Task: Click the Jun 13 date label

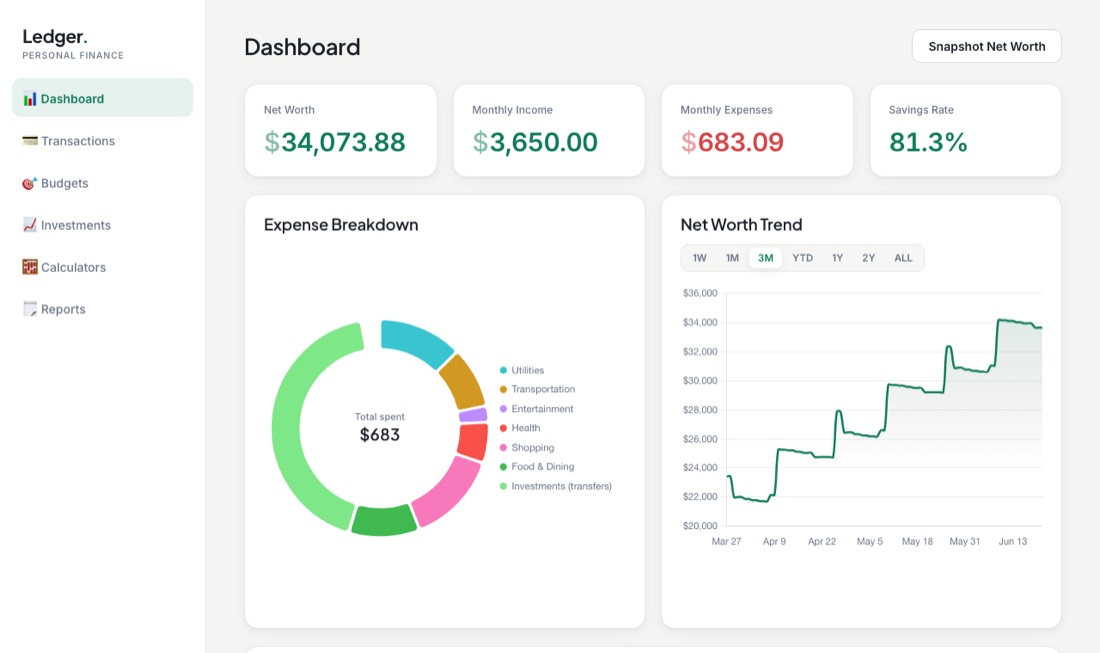Action: [1012, 541]
